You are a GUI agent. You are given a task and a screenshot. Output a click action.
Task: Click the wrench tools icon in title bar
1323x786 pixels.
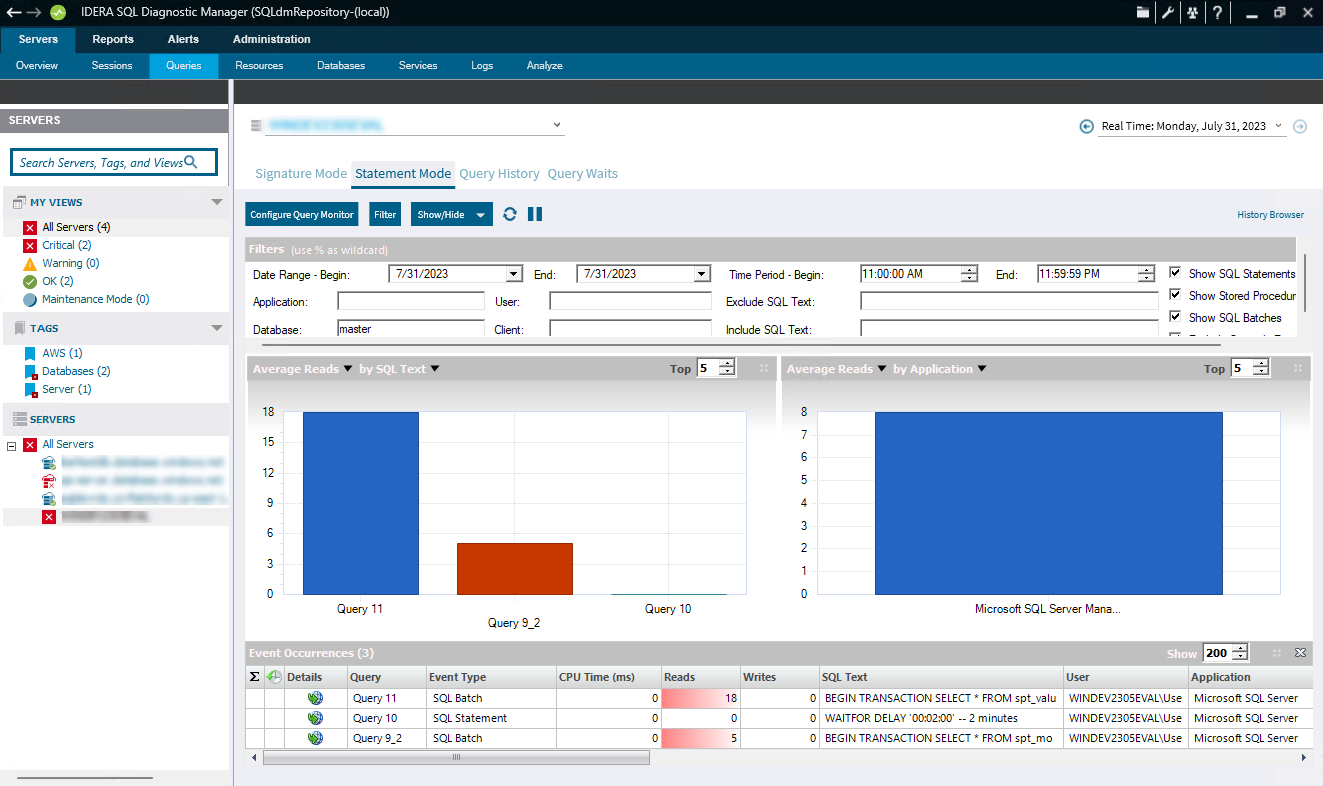1167,13
